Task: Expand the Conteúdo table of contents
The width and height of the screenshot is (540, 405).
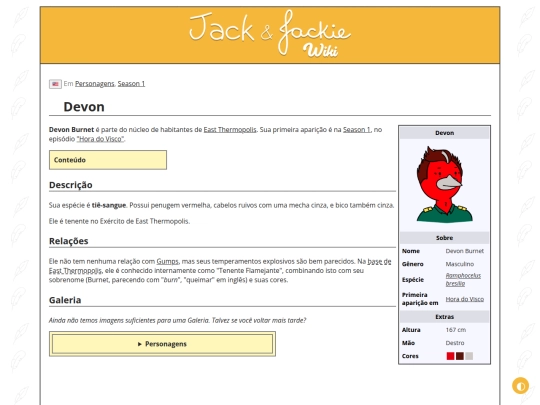Action: pos(108,160)
